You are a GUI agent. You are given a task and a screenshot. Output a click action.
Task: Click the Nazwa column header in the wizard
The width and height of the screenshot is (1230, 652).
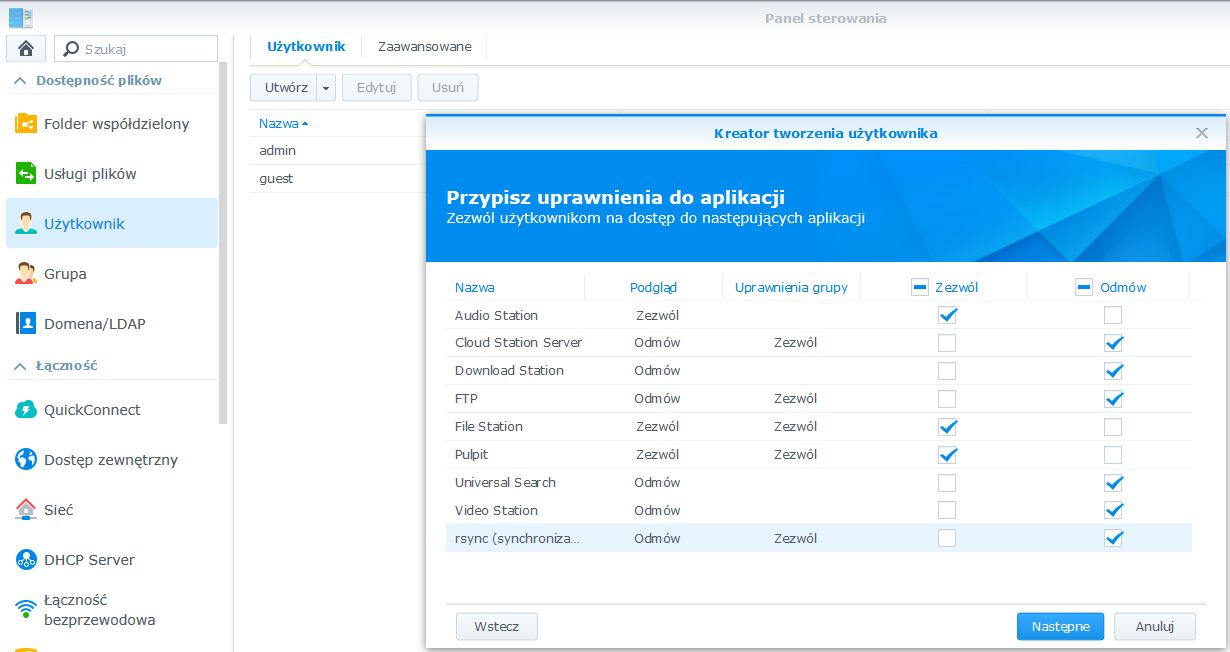pyautogui.click(x=475, y=287)
